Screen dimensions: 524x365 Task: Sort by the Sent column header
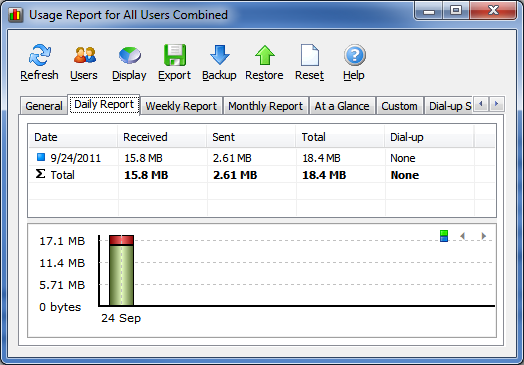(251, 137)
